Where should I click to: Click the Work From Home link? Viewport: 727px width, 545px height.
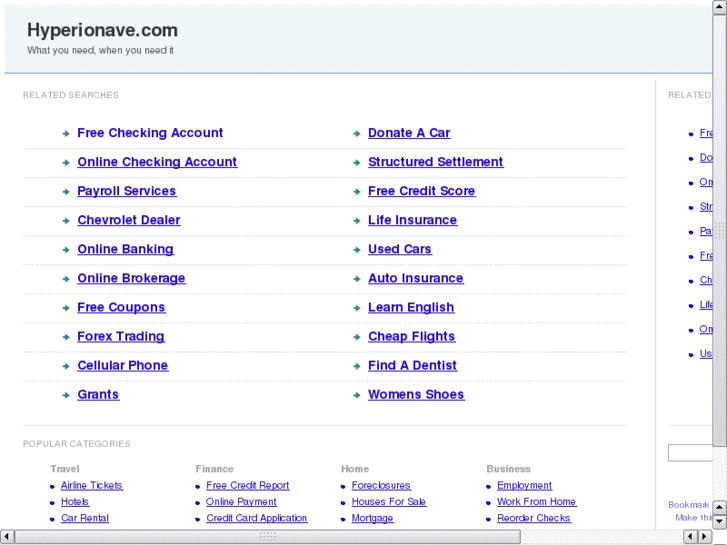(x=536, y=502)
